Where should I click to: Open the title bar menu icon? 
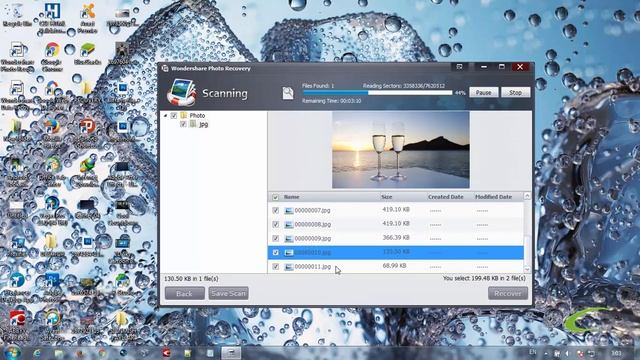coord(459,67)
